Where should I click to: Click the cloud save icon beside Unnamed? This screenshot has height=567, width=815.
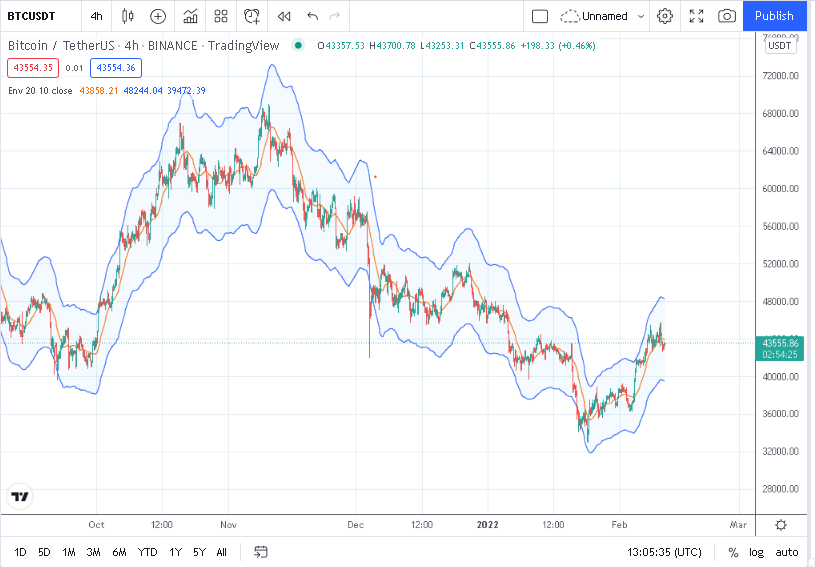(x=570, y=17)
